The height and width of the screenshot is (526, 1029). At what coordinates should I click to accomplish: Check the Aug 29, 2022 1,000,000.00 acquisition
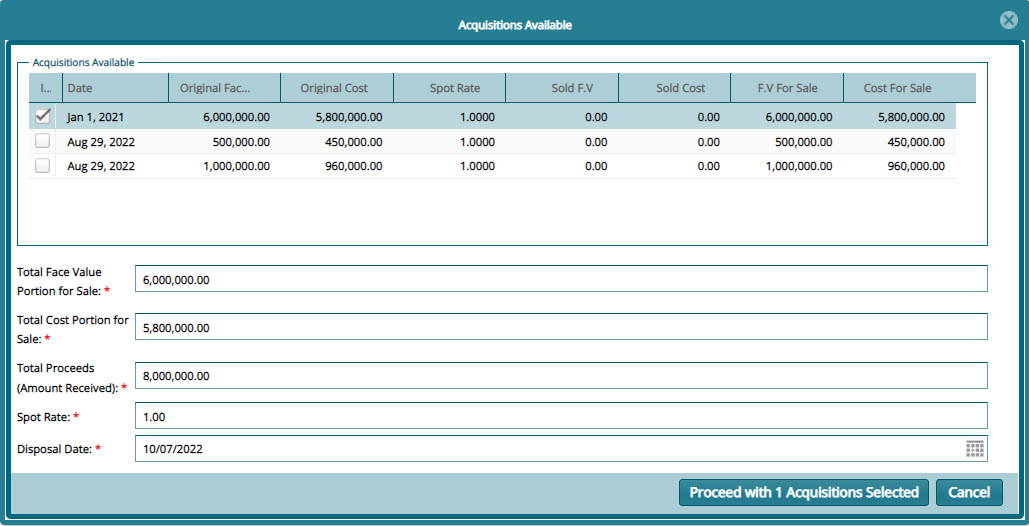click(x=43, y=166)
